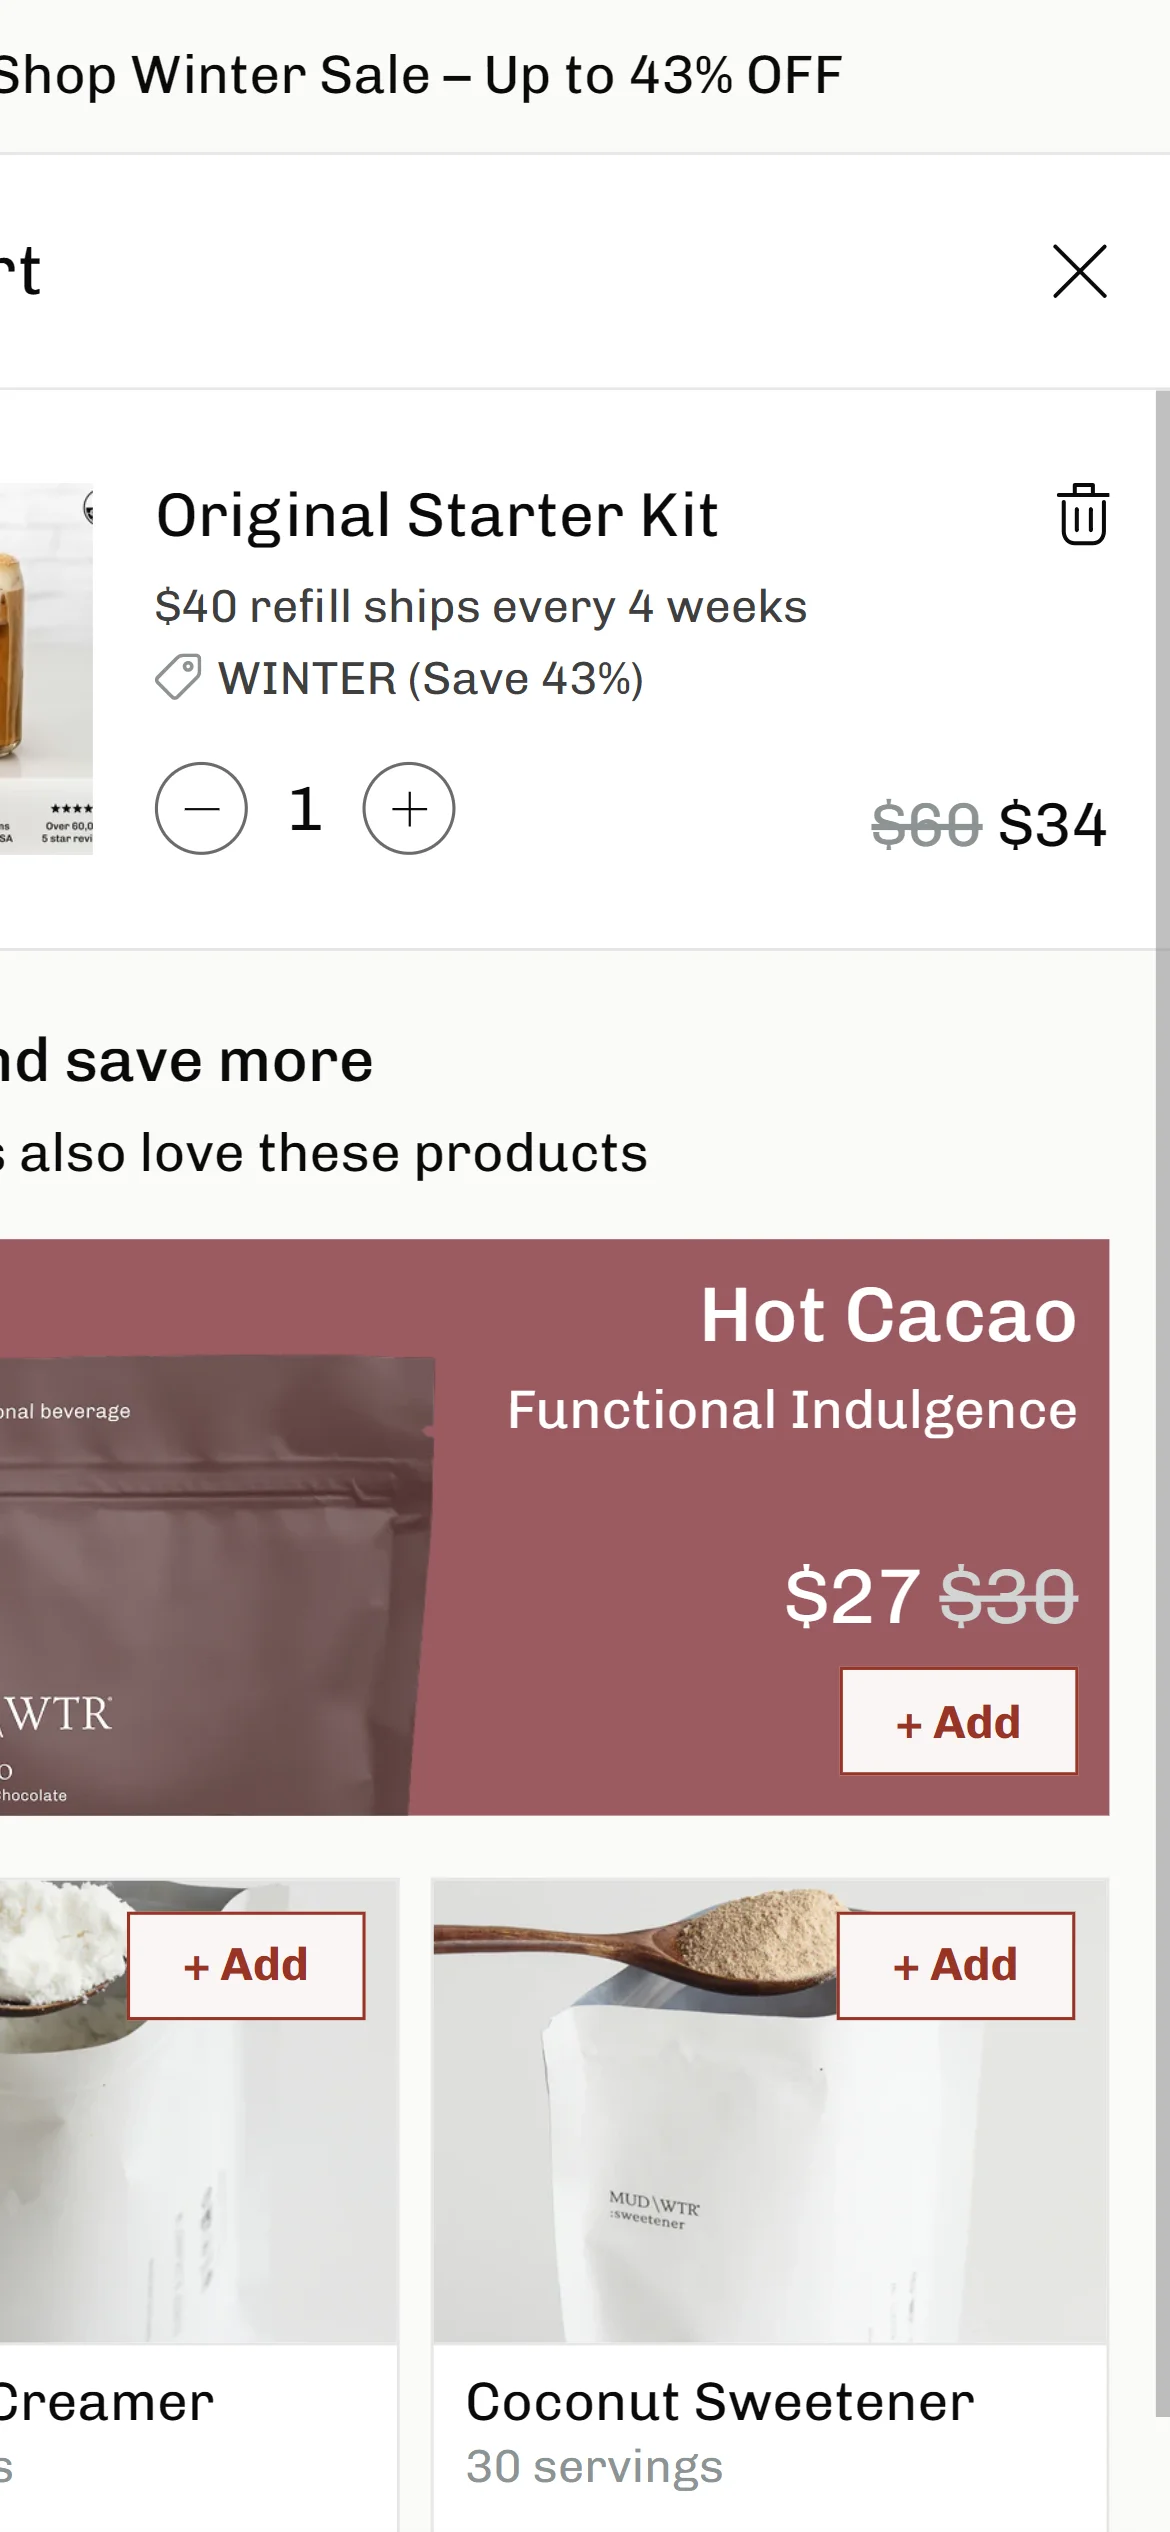Add the Creamer product to cart
The image size is (1170, 2532).
pyautogui.click(x=246, y=1965)
